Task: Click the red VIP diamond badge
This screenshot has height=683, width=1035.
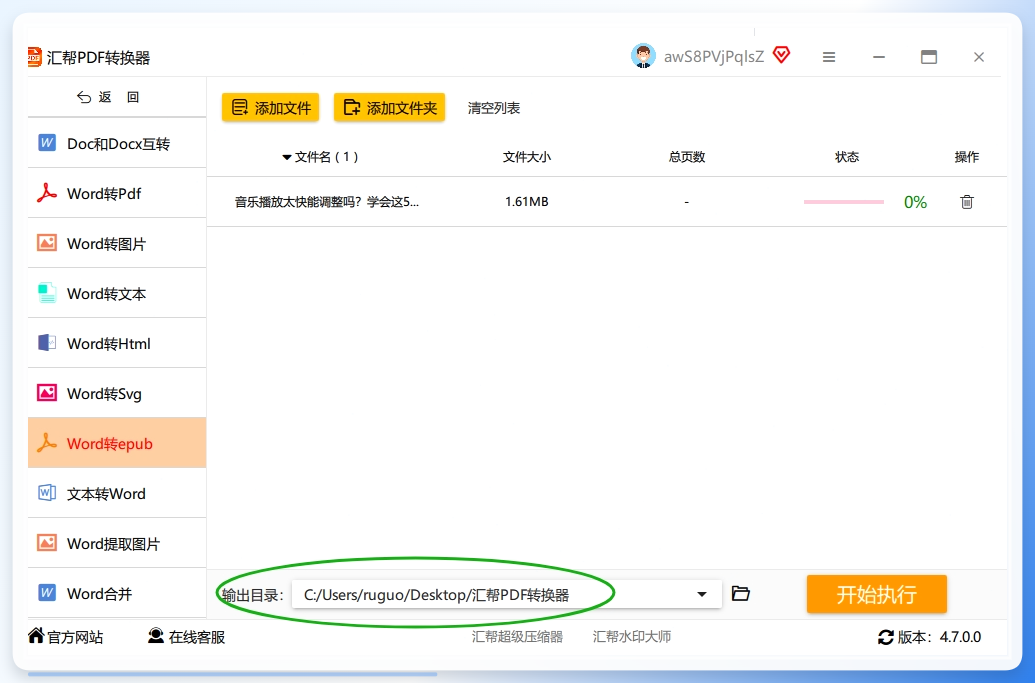Action: [782, 55]
